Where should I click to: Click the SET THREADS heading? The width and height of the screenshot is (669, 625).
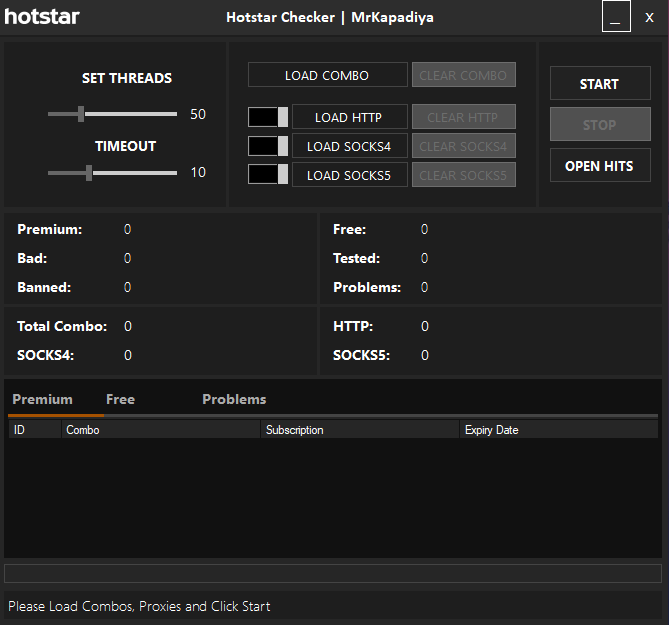(127, 78)
